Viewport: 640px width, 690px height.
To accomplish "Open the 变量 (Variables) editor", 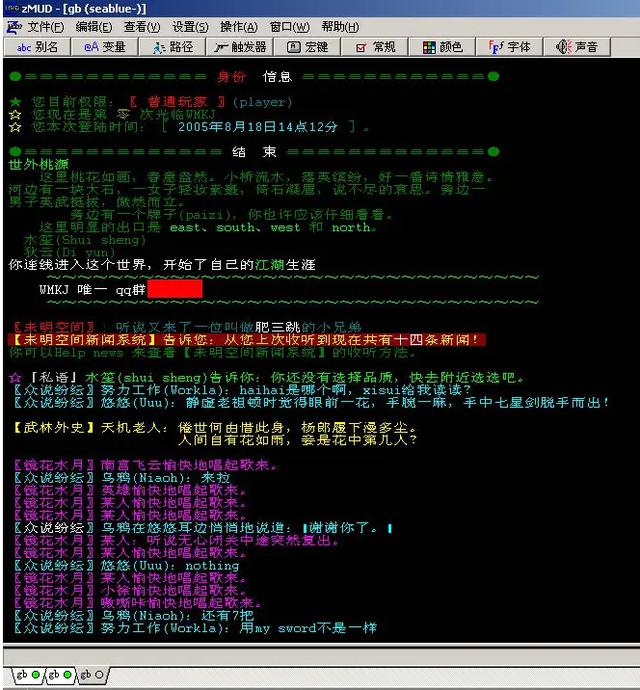I will click(105, 47).
